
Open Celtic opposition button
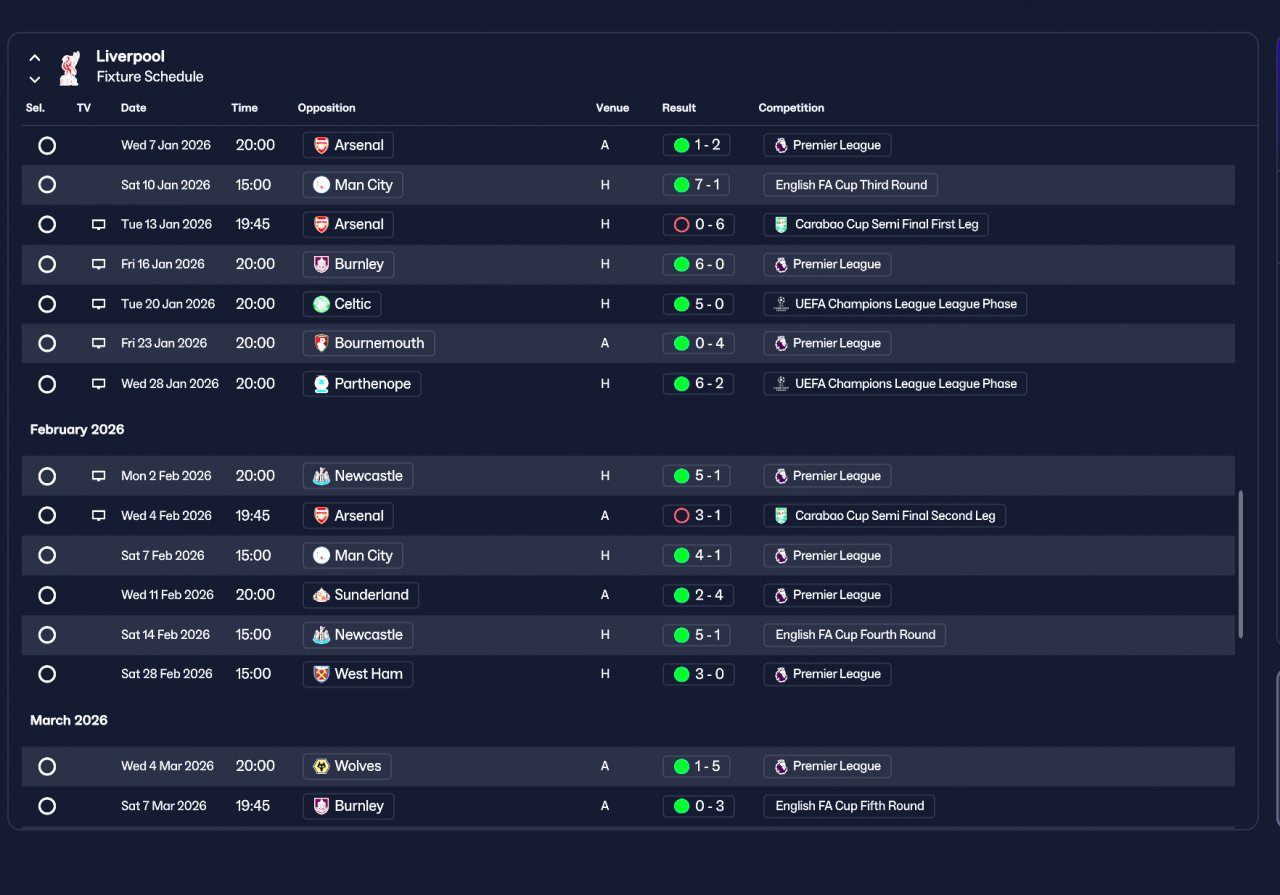coord(342,304)
